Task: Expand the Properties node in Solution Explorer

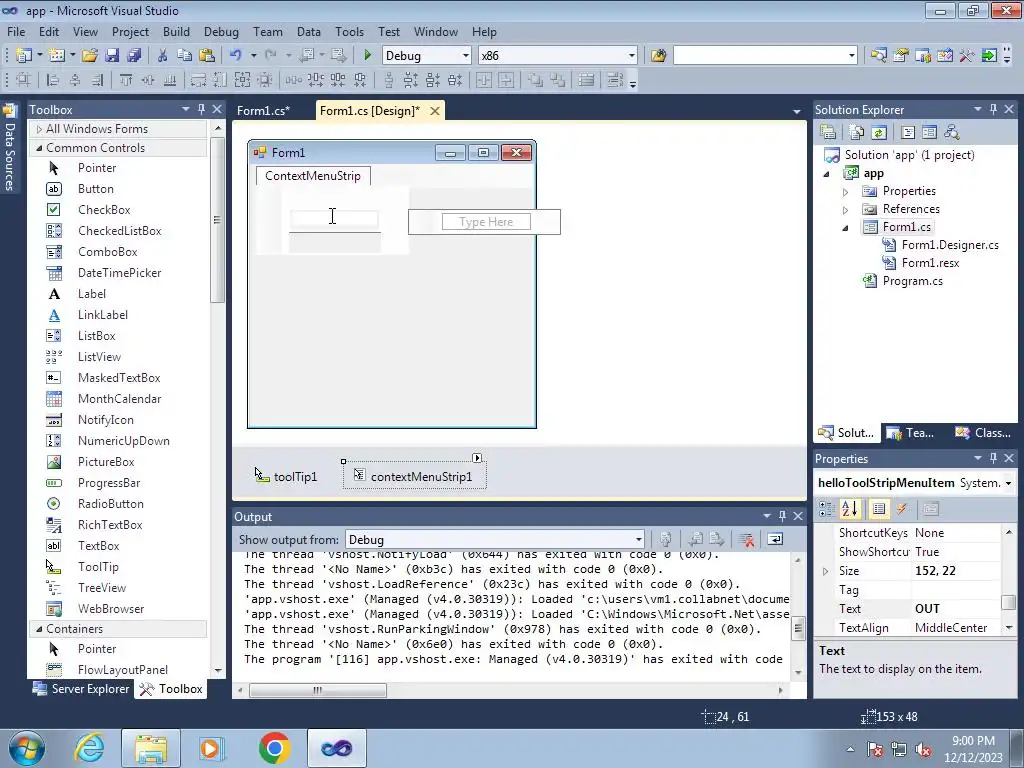Action: coord(846,191)
